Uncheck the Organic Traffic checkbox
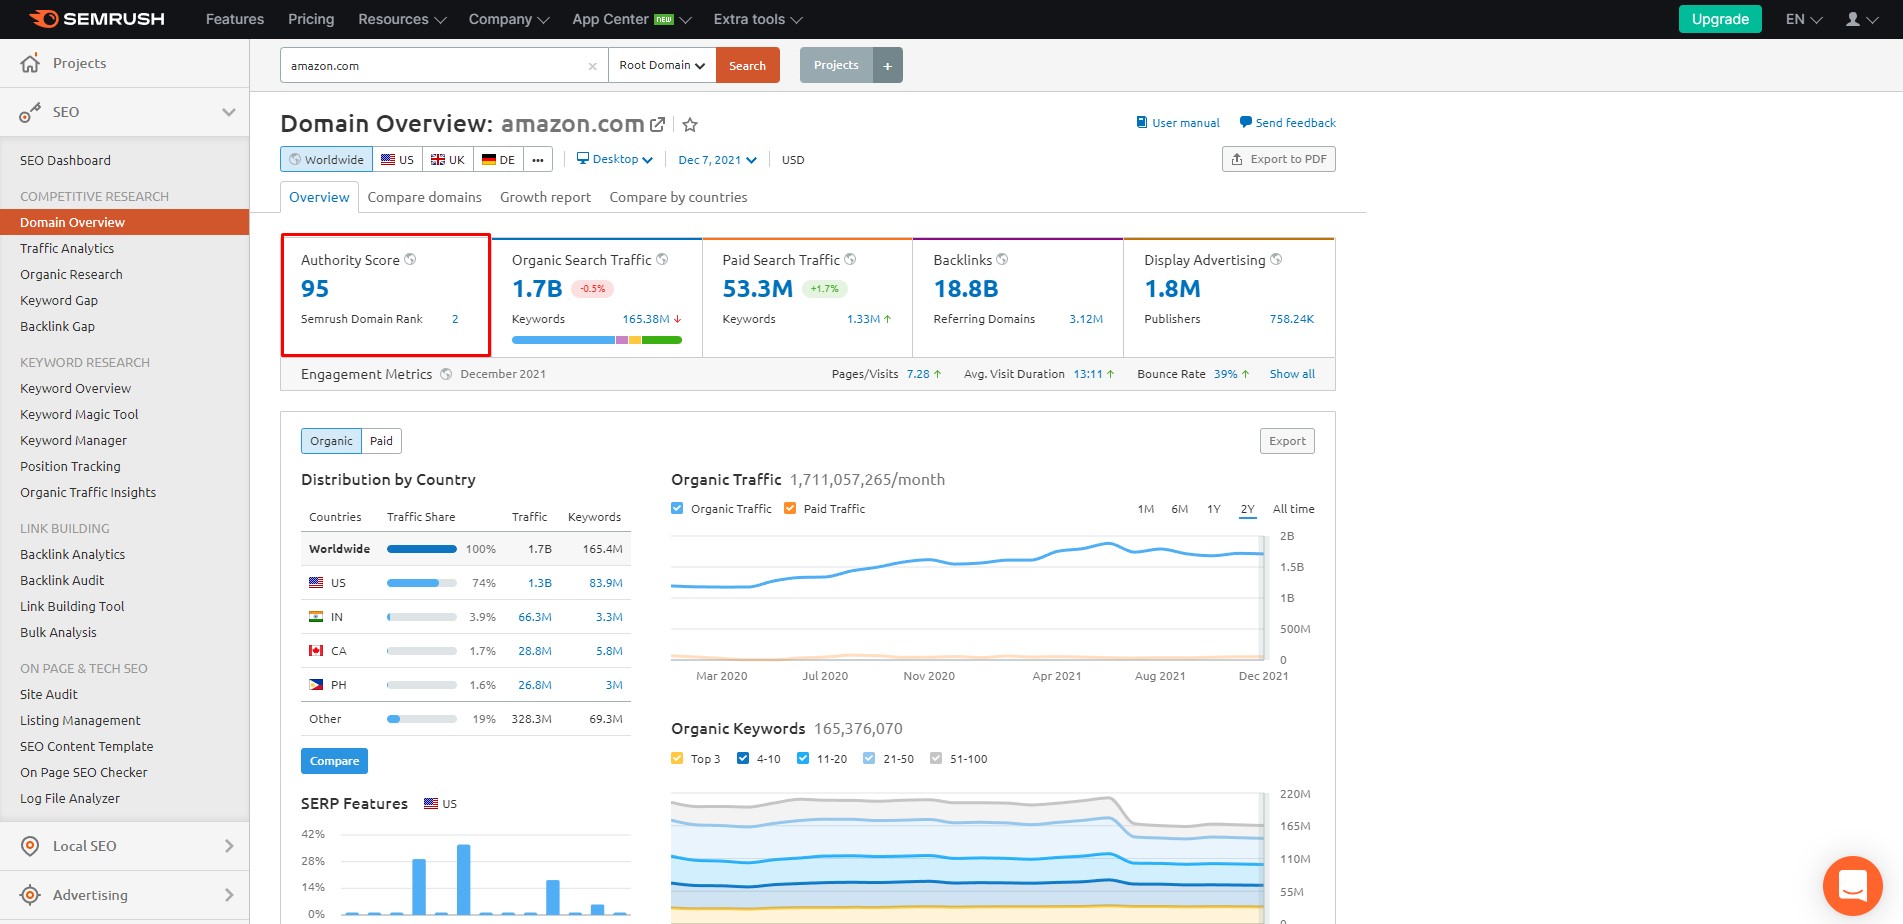Screen dimensions: 1903x924 (677, 508)
